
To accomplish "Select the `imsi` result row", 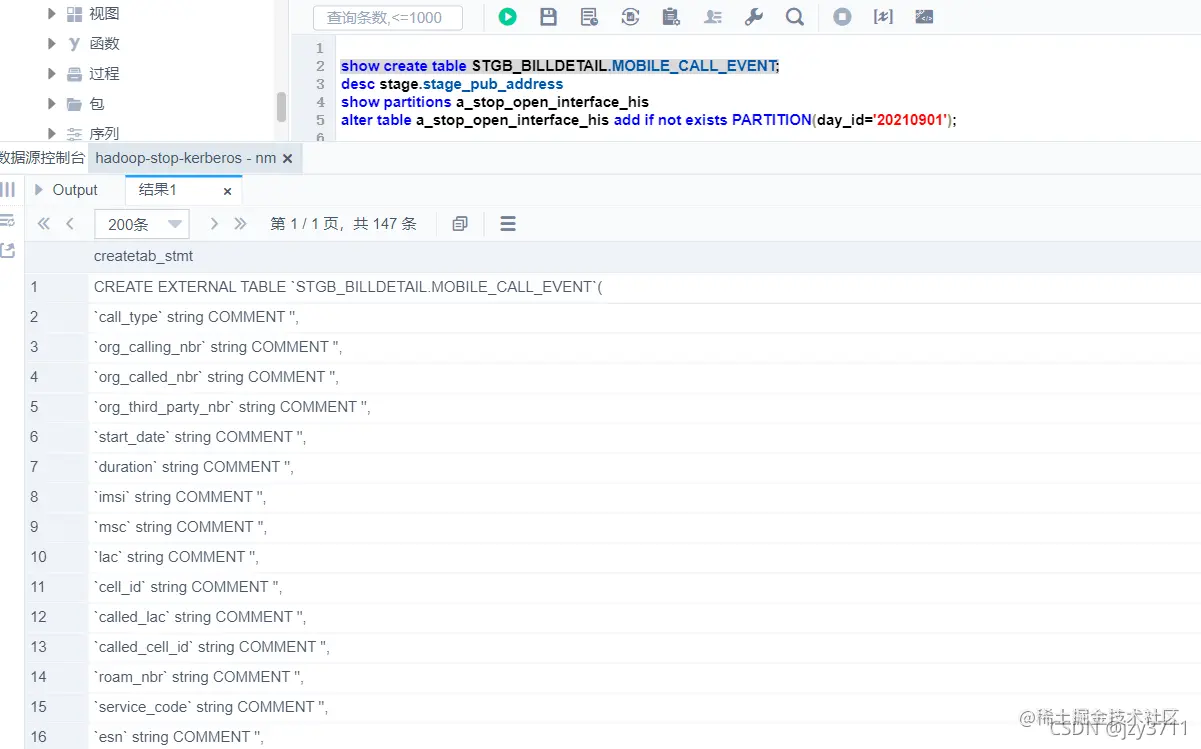I will [612, 497].
